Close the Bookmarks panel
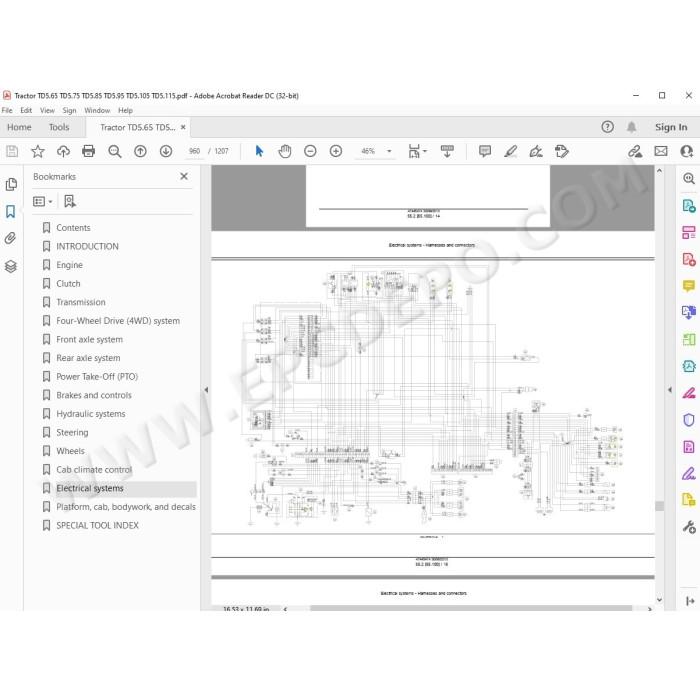The image size is (700, 700). [x=184, y=176]
